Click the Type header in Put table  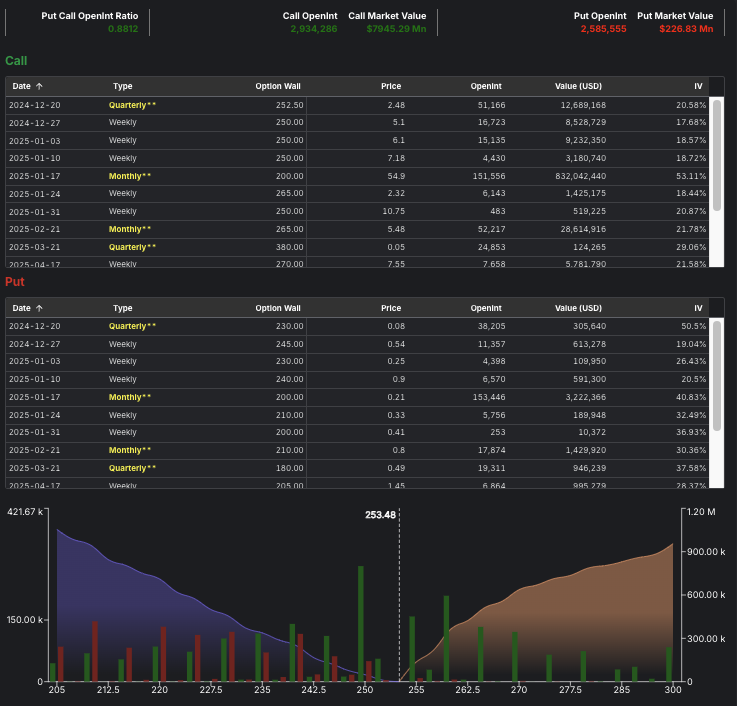pos(122,309)
